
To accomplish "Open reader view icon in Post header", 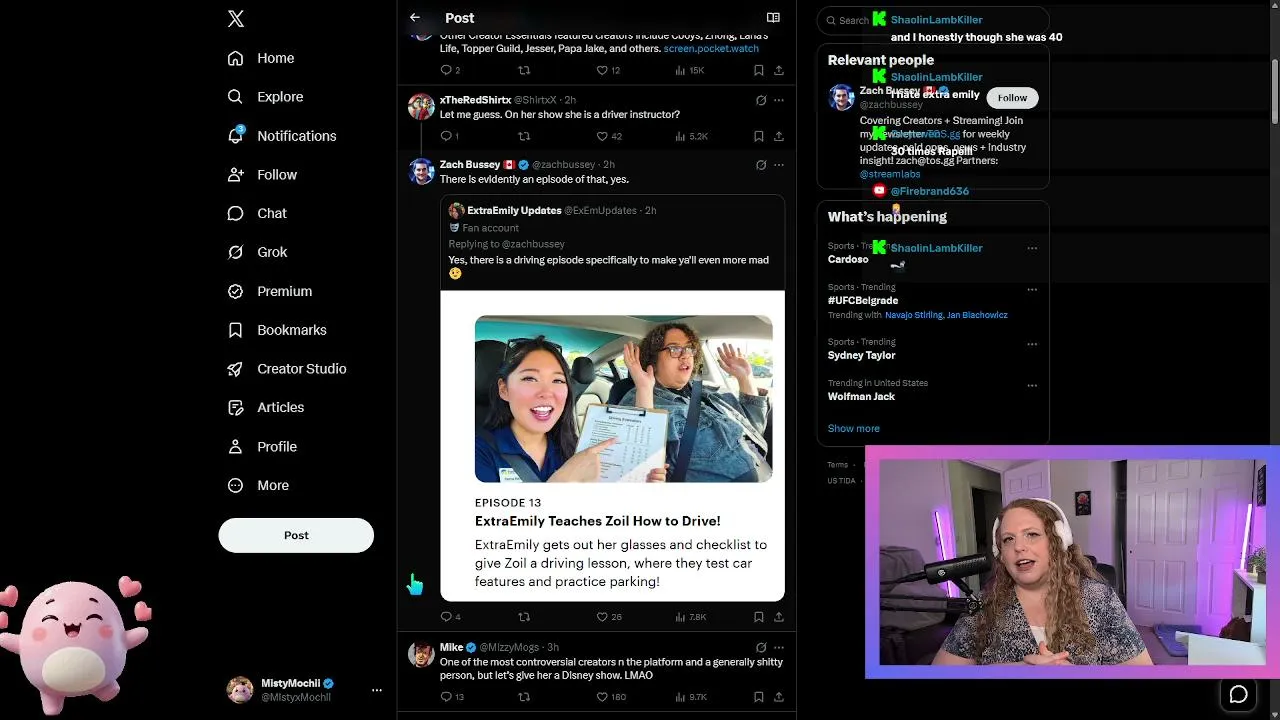I will coord(773,18).
